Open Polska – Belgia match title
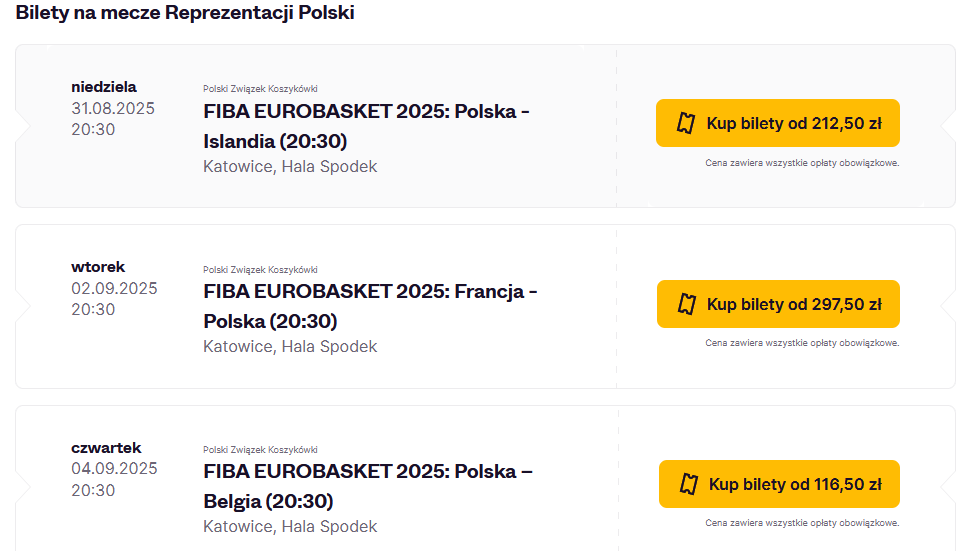977x551 pixels. click(x=367, y=486)
